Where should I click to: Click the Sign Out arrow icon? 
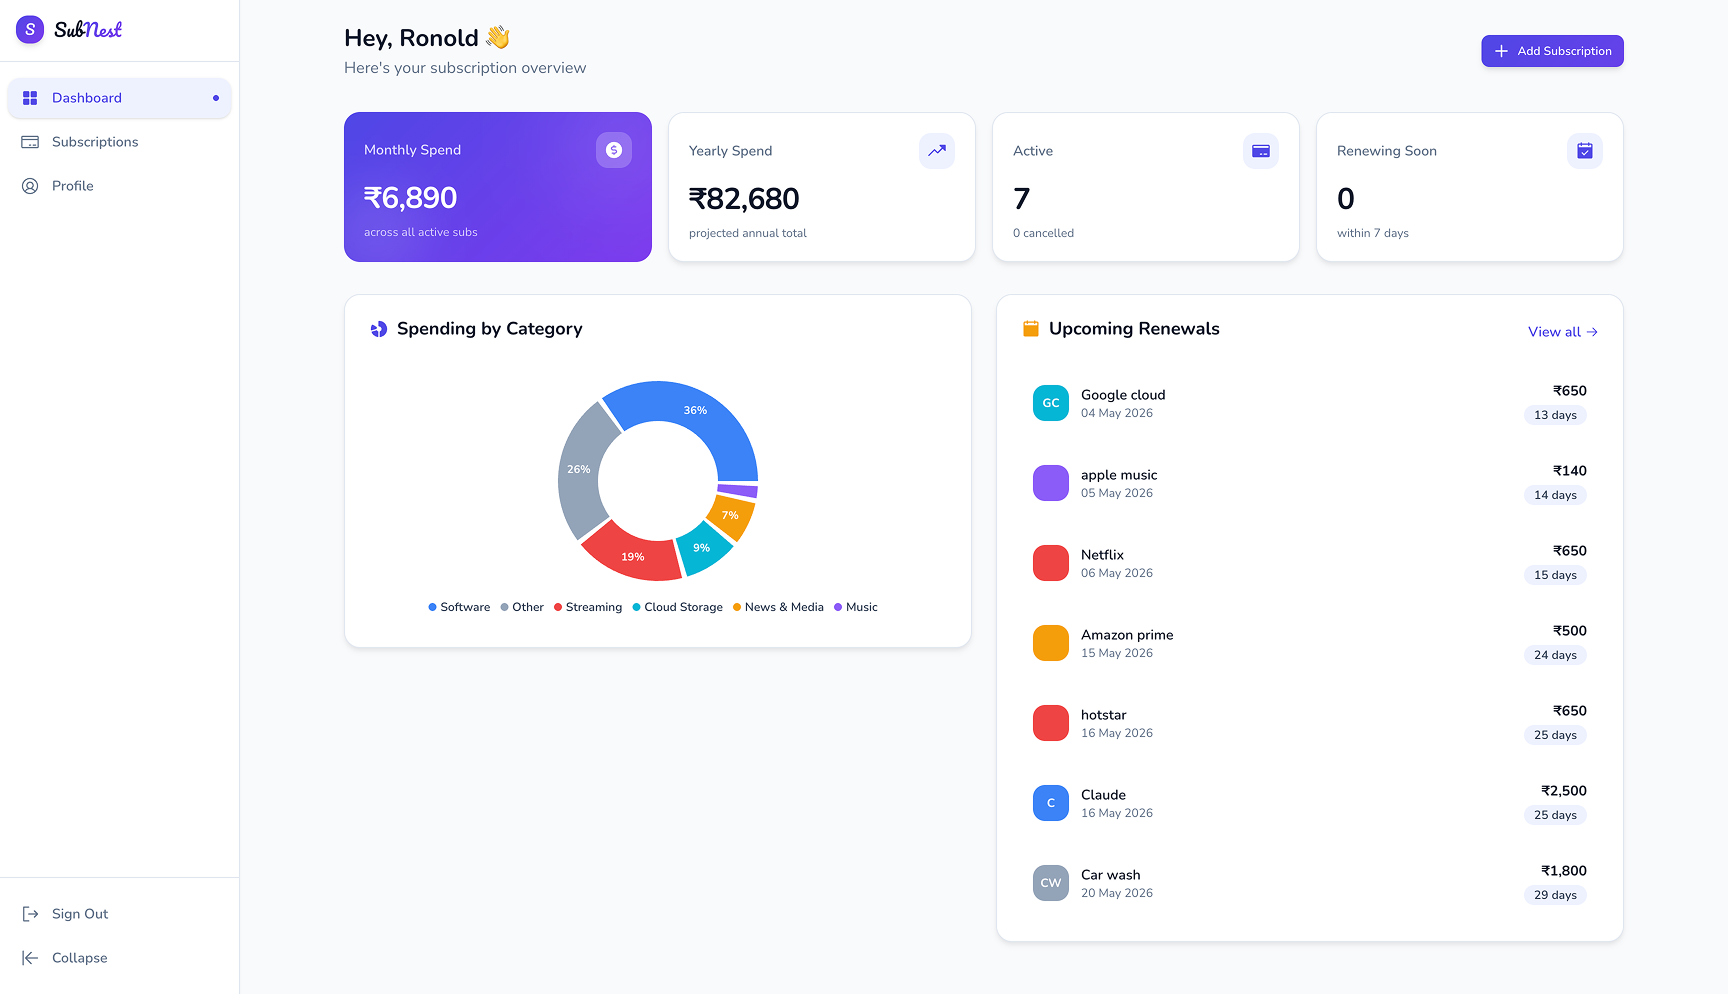(x=30, y=914)
